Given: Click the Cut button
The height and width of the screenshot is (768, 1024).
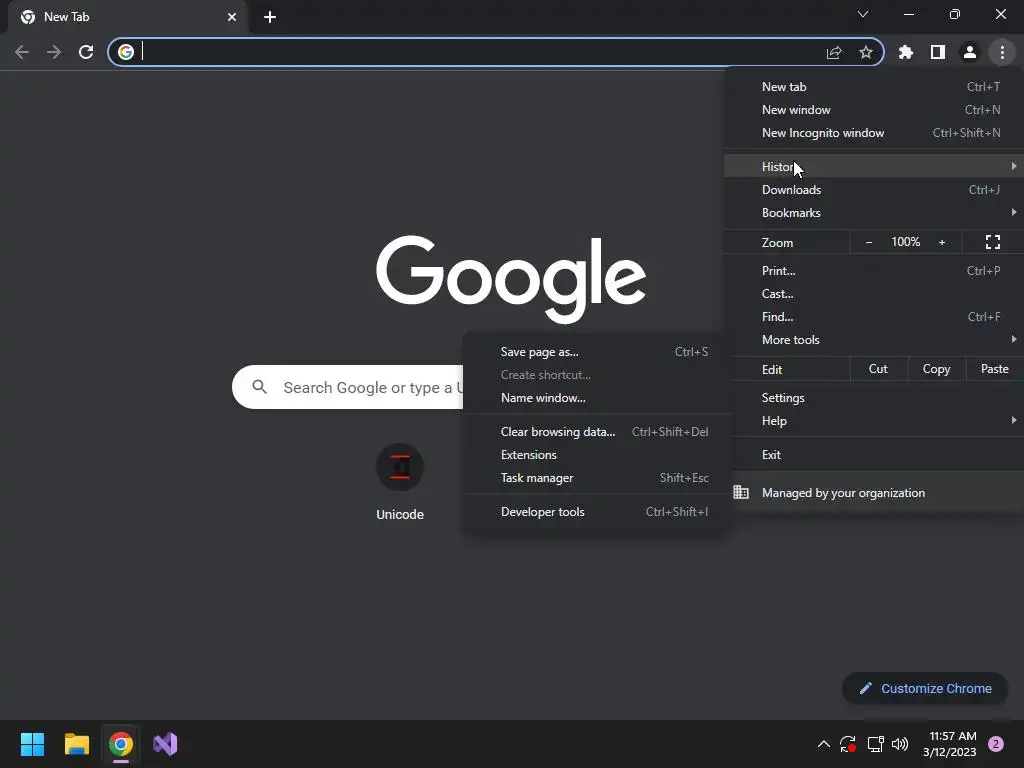Looking at the screenshot, I should pos(878,369).
